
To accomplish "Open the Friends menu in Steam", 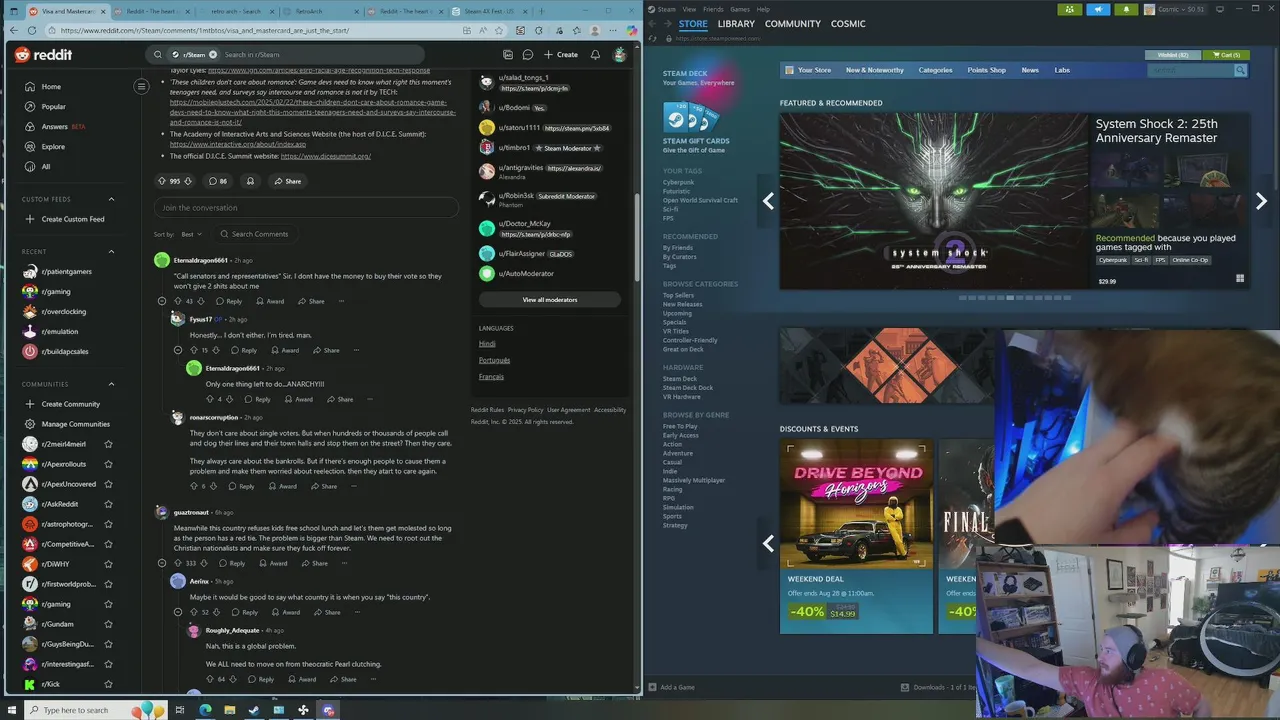I will 713,9.
